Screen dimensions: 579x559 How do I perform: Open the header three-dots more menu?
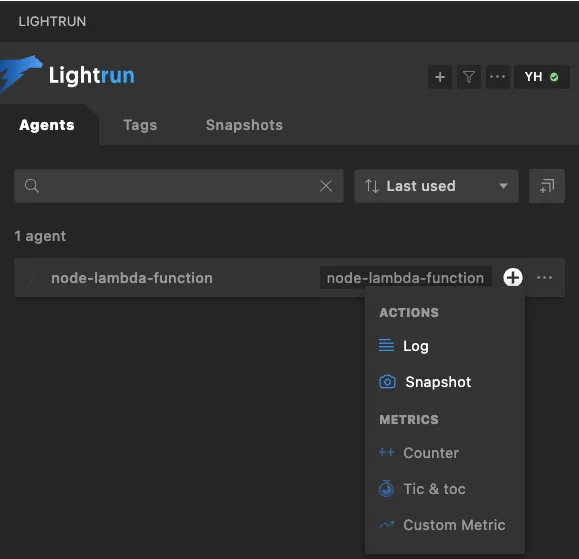click(x=497, y=77)
